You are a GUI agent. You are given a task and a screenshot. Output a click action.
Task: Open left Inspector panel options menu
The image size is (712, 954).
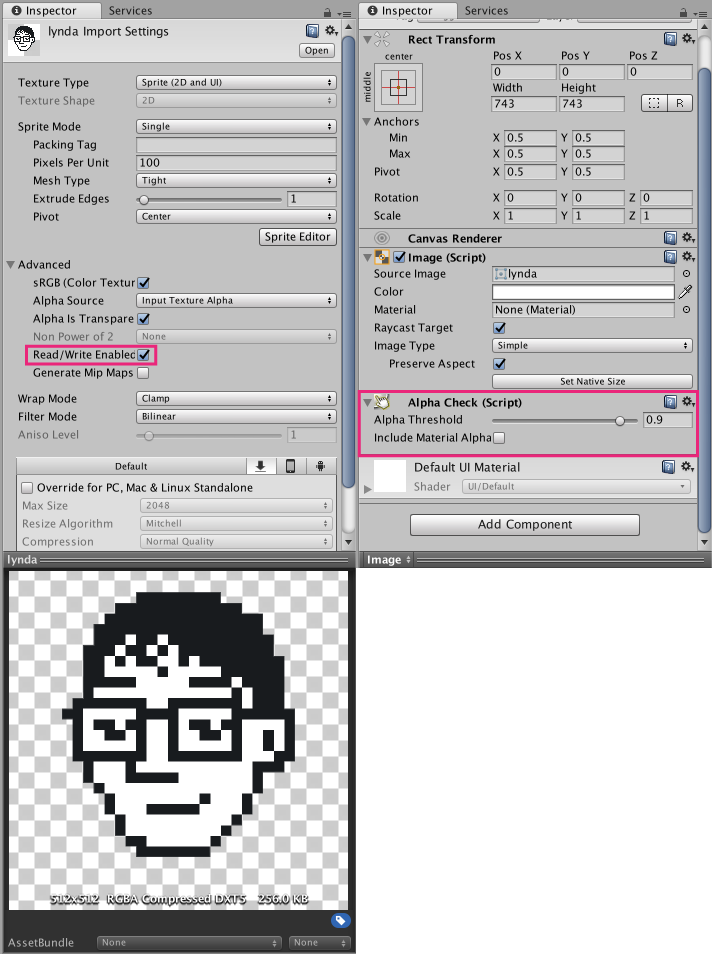(x=345, y=13)
